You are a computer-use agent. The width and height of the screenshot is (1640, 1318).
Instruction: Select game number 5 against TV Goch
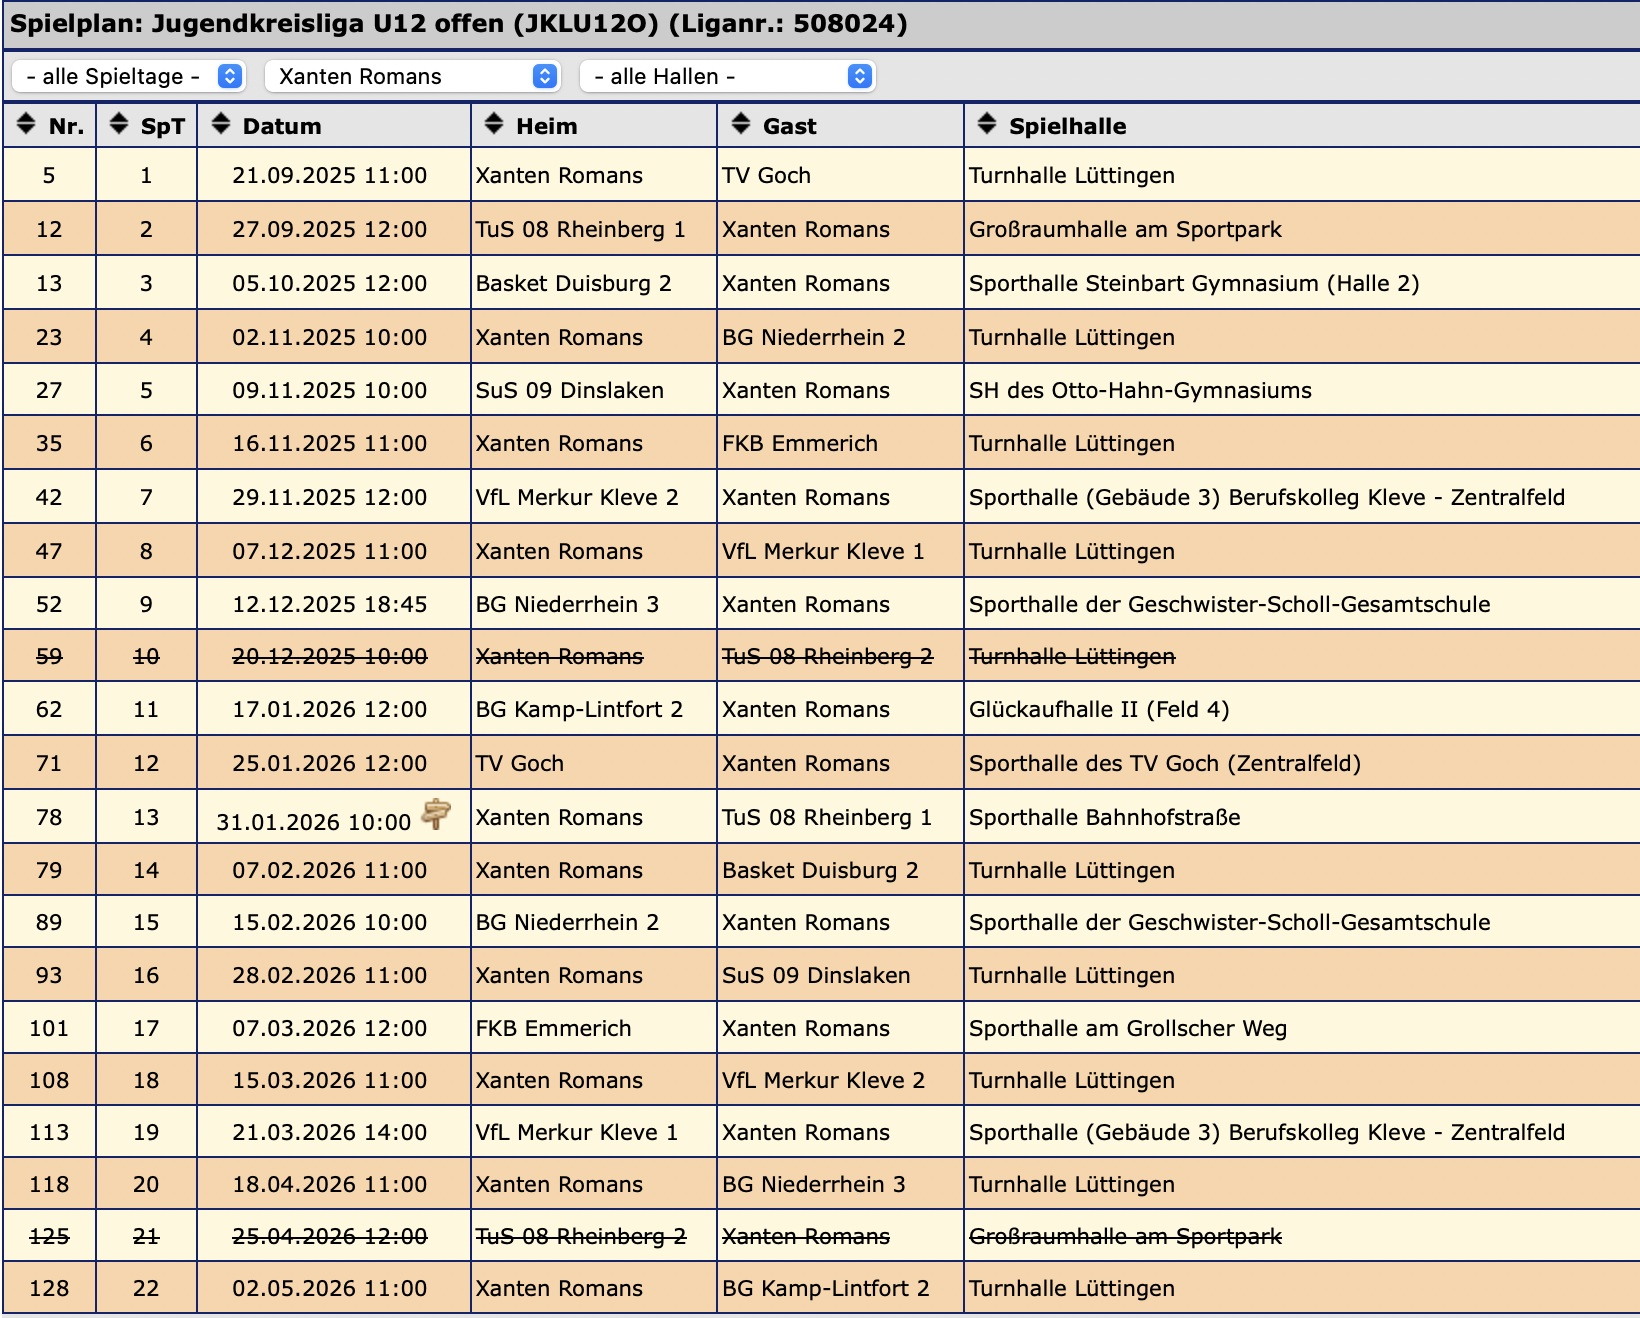click(x=49, y=175)
